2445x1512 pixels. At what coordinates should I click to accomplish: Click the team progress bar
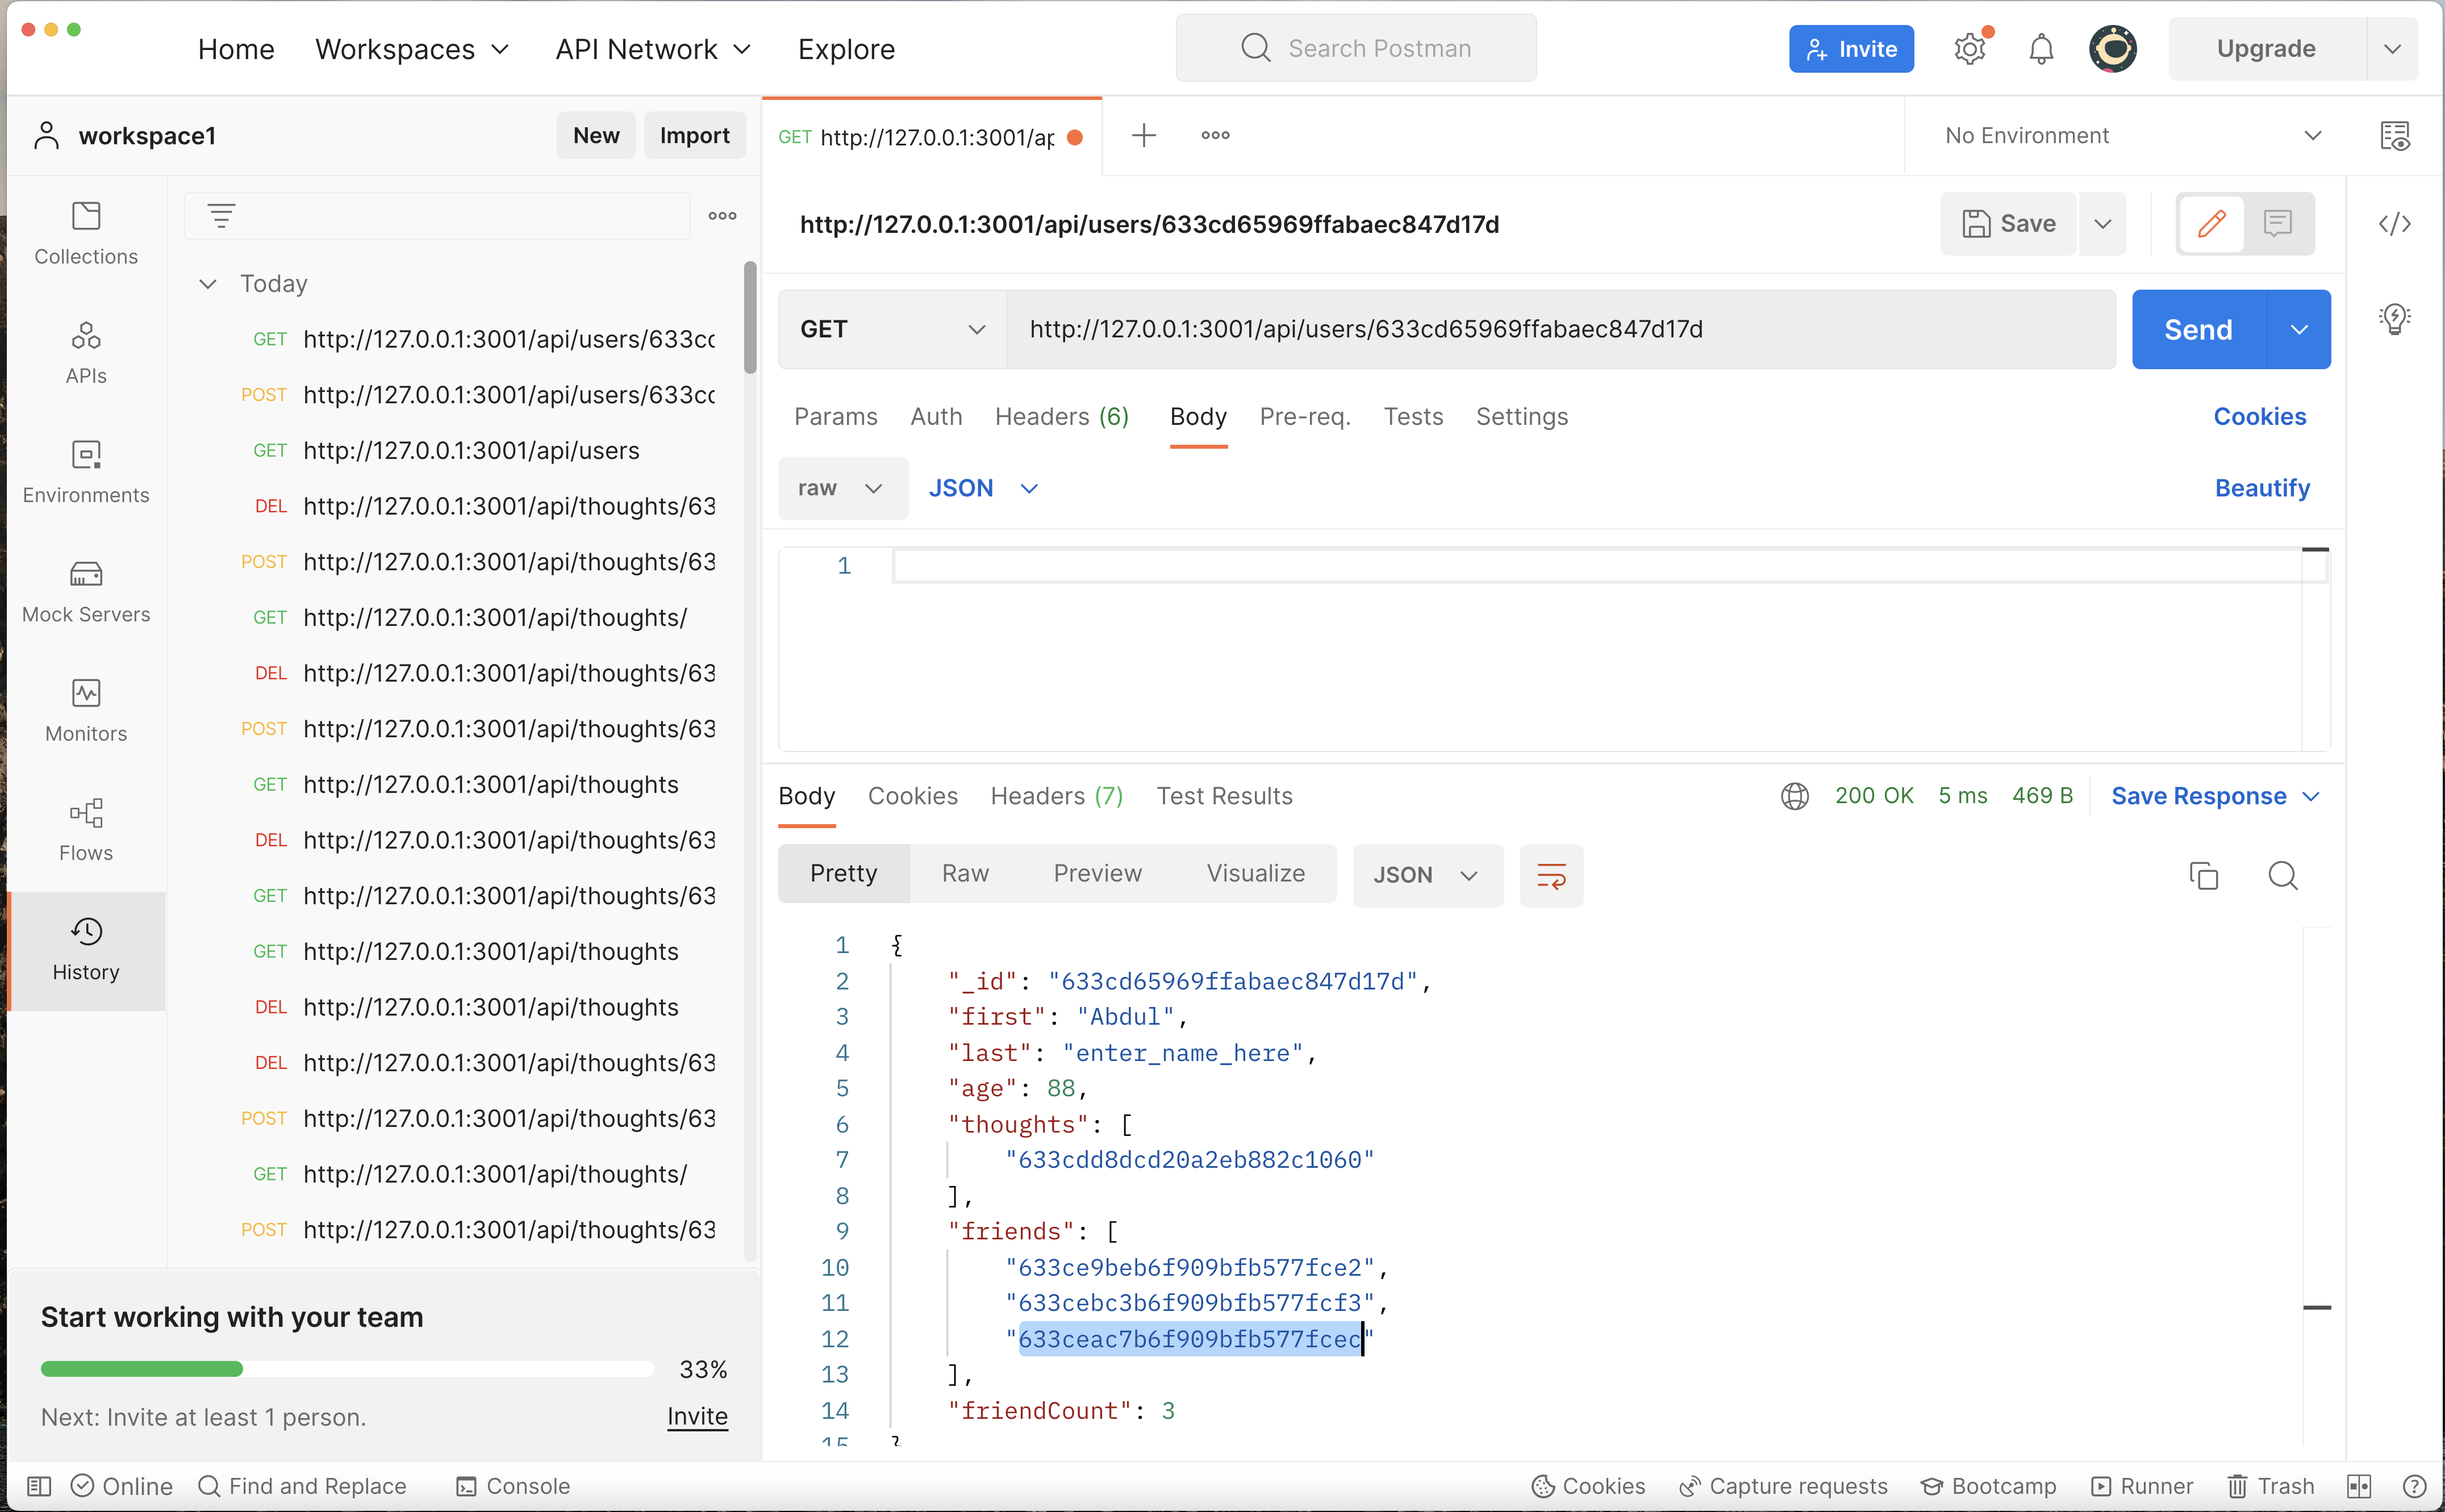(347, 1369)
